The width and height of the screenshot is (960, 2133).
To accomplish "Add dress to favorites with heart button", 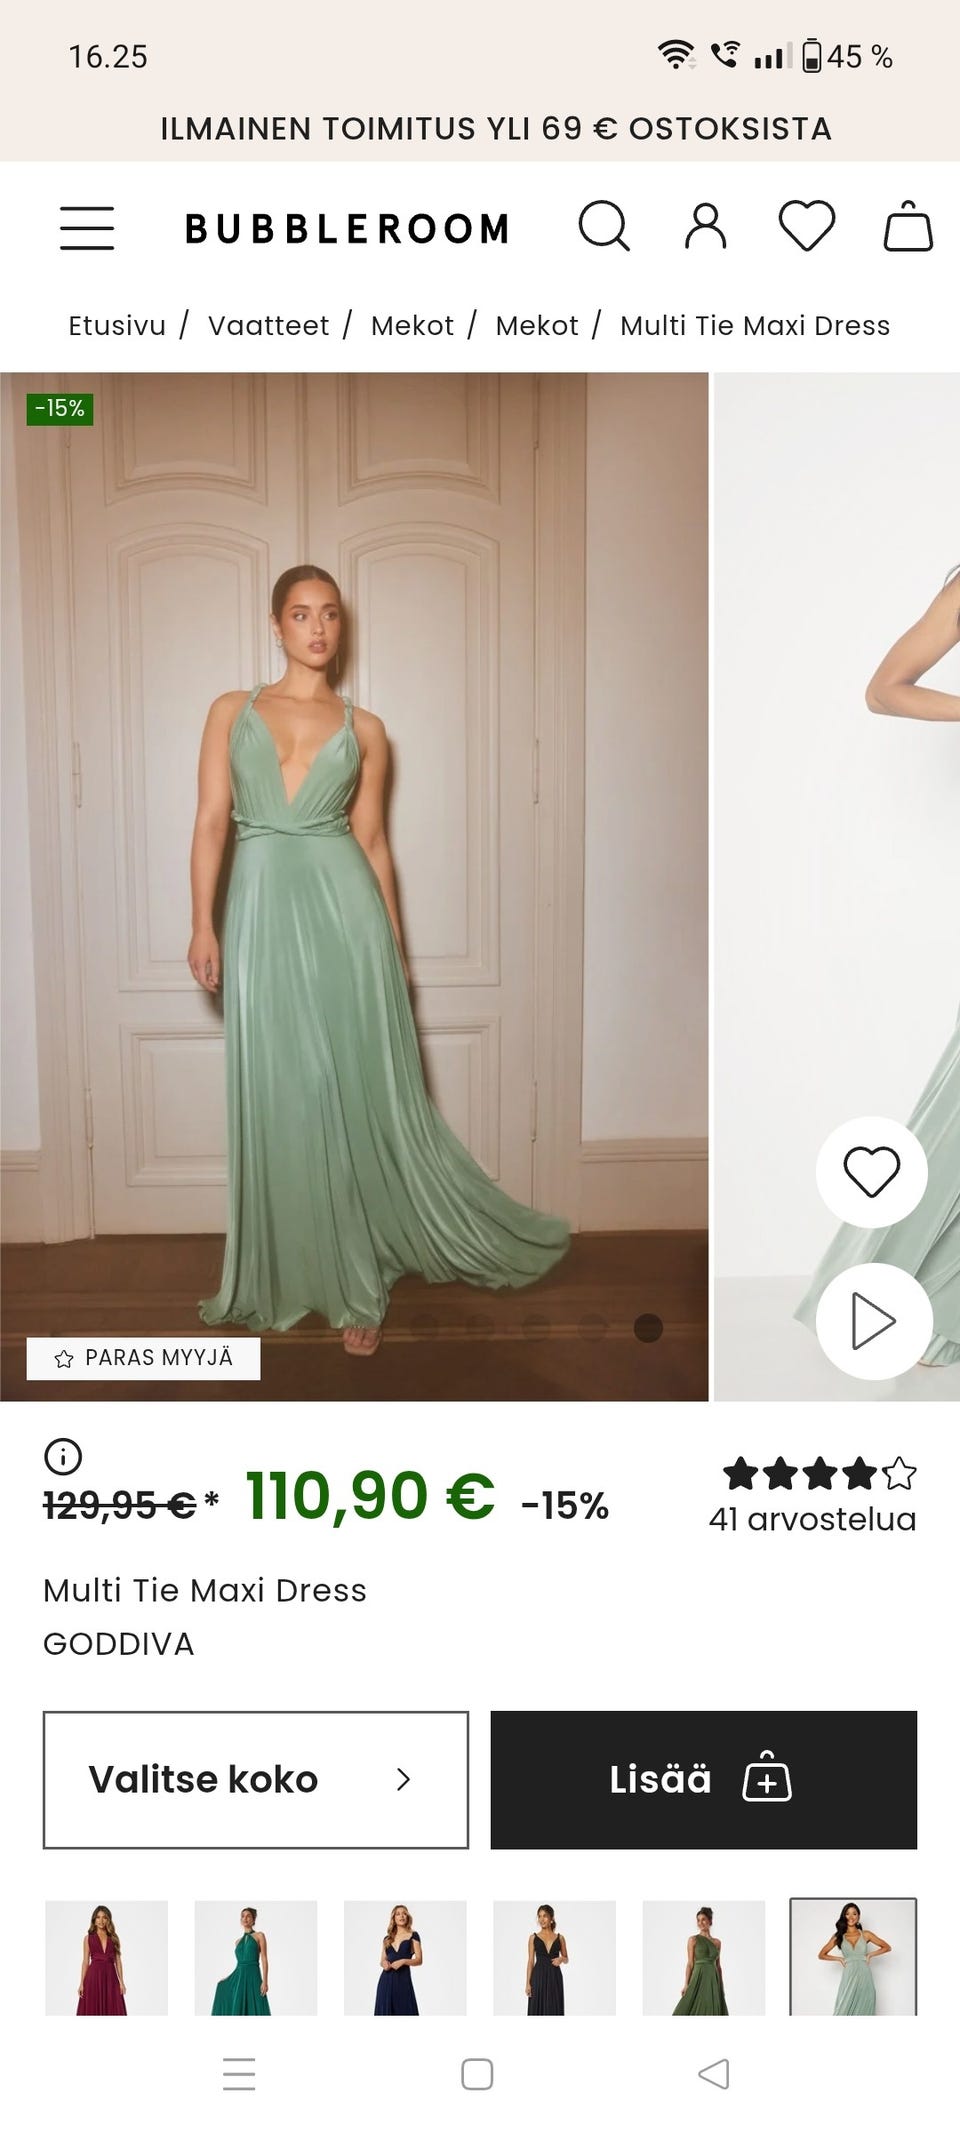I will [871, 1171].
